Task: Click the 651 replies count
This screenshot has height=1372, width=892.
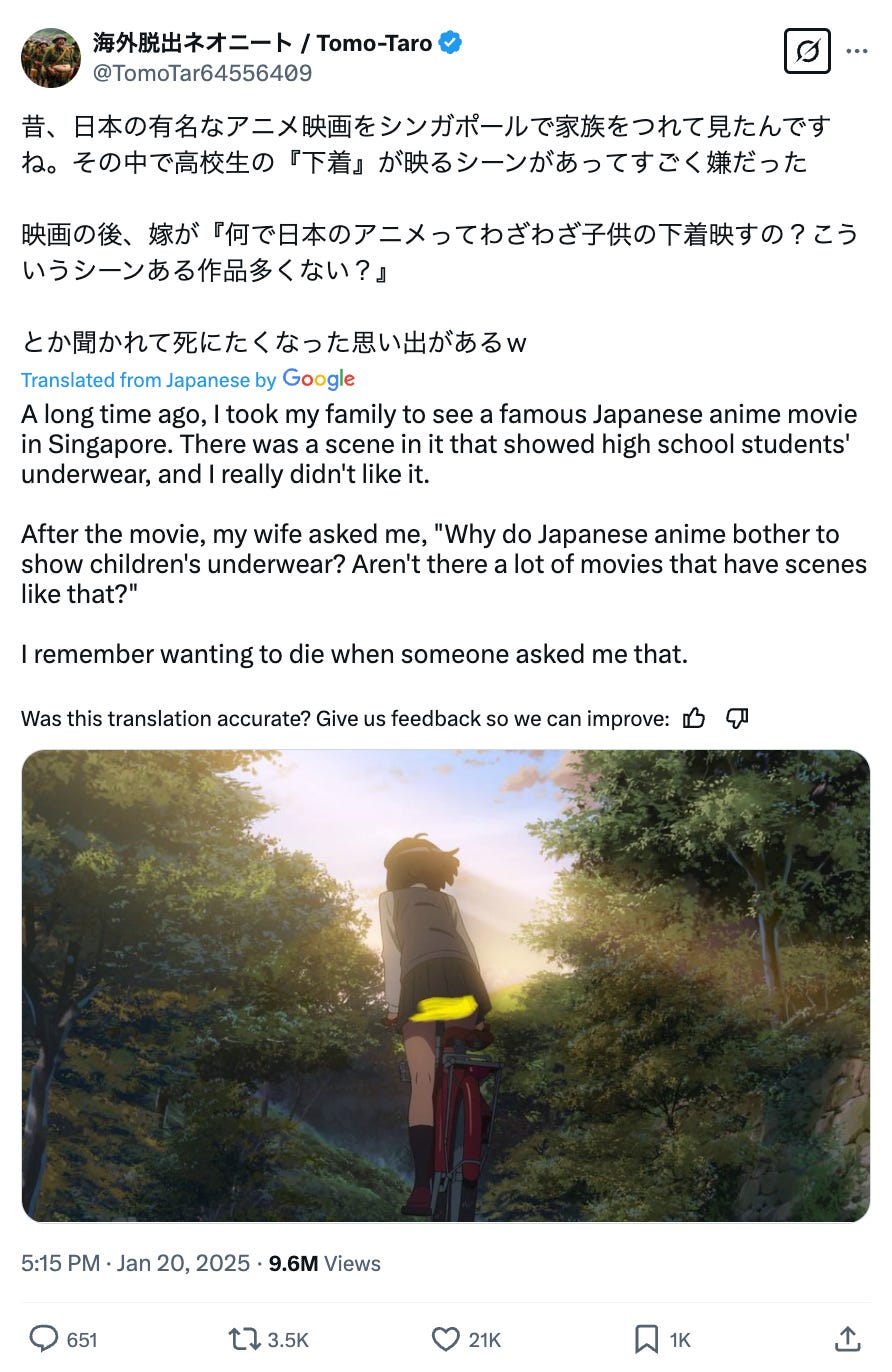Action: (x=82, y=1340)
